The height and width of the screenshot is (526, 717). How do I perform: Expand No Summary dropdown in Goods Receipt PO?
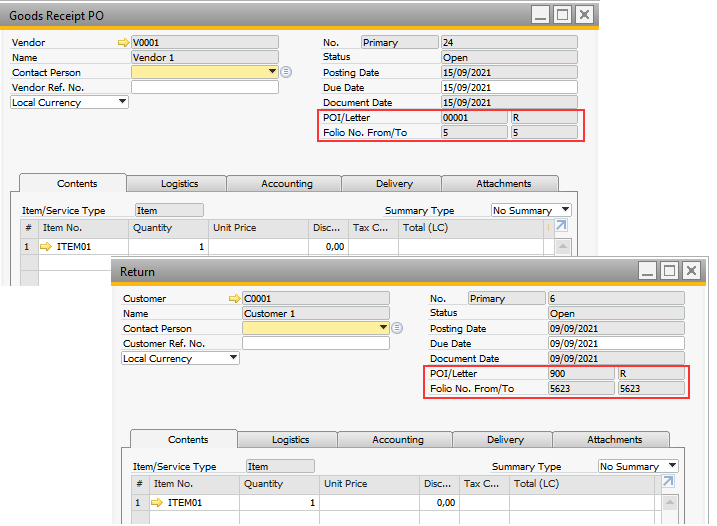coord(565,210)
